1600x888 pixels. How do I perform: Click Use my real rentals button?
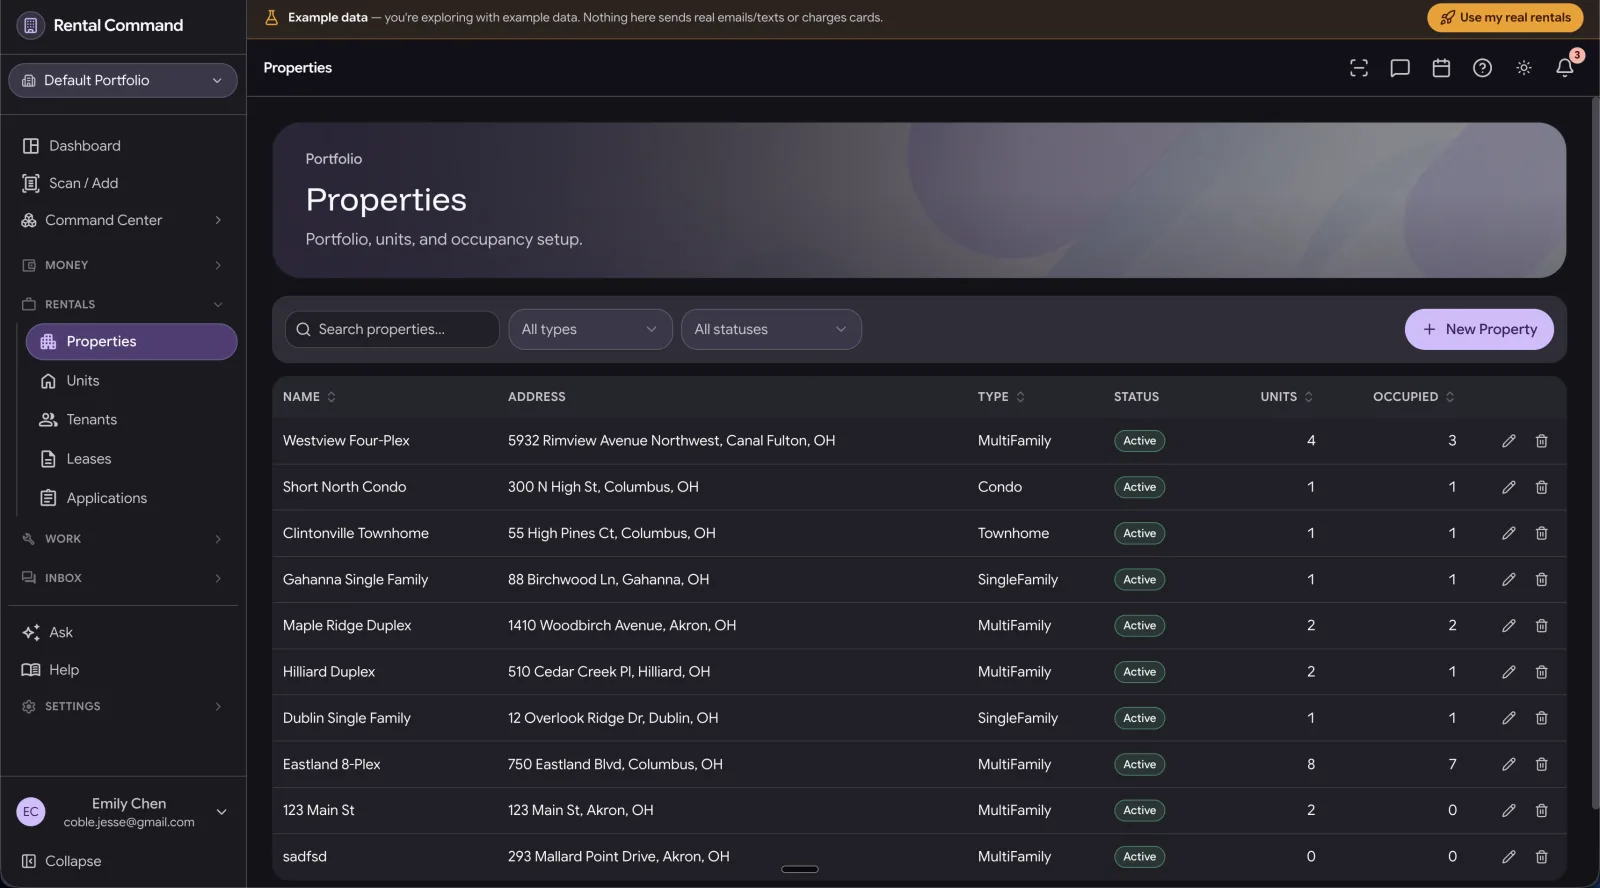tap(1505, 17)
